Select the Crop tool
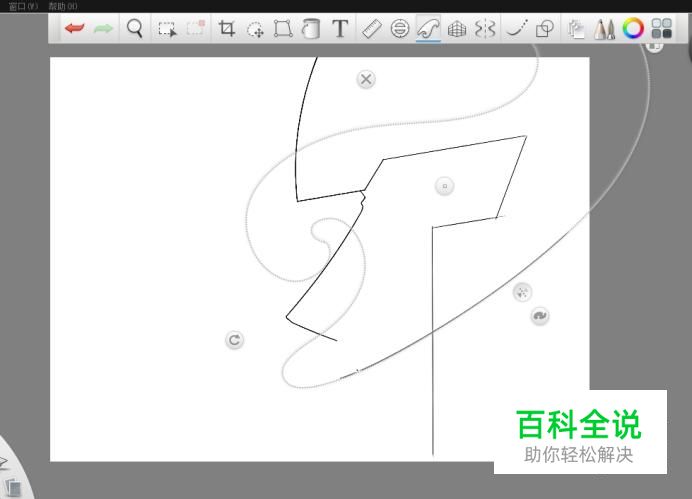Viewport: 692px width, 499px height. 226,29
